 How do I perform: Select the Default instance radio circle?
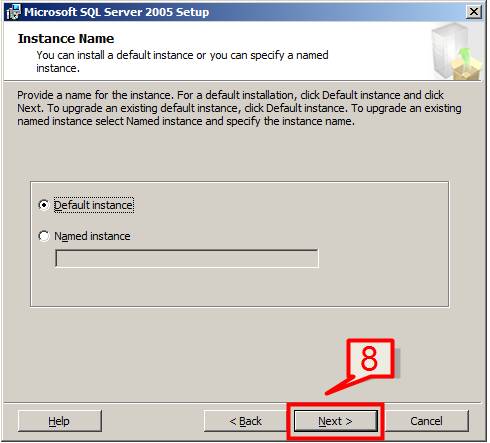44,205
